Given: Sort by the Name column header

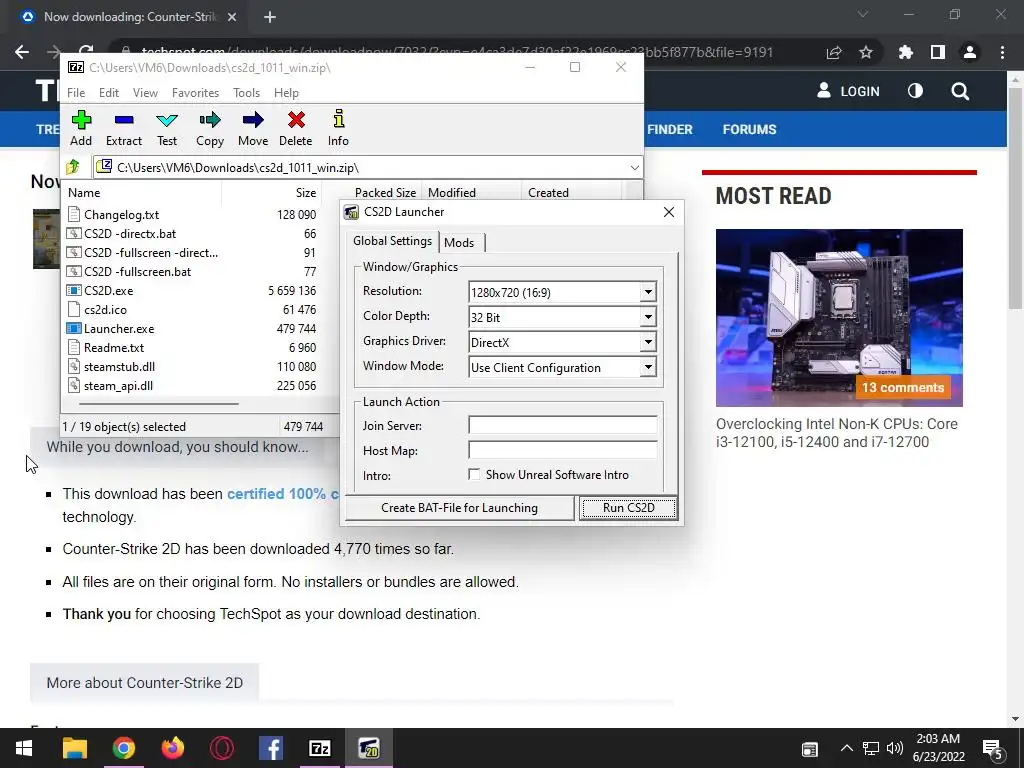Looking at the screenshot, I should click(142, 193).
